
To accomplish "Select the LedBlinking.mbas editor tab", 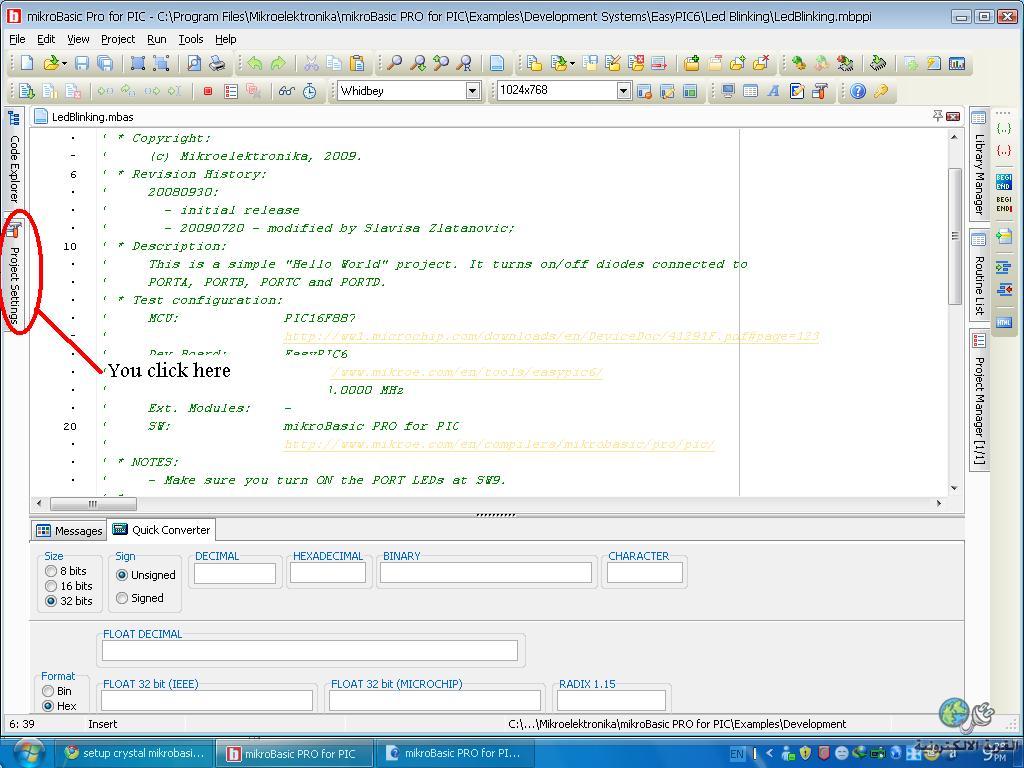I will point(84,117).
